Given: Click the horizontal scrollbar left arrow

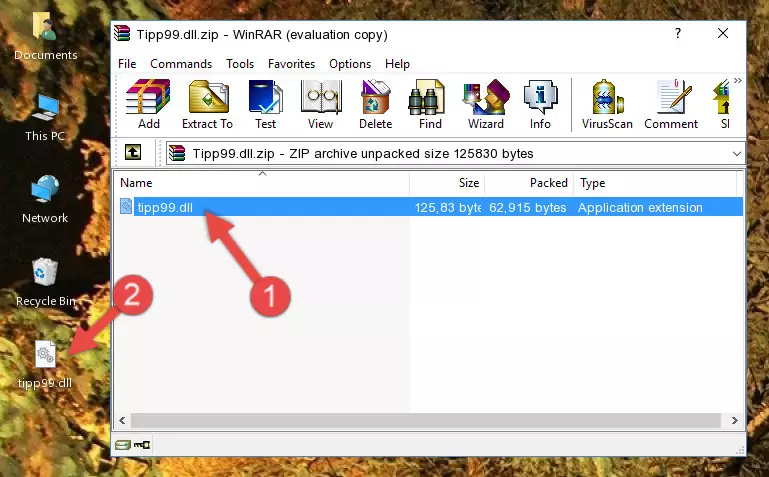Looking at the screenshot, I should [122, 420].
